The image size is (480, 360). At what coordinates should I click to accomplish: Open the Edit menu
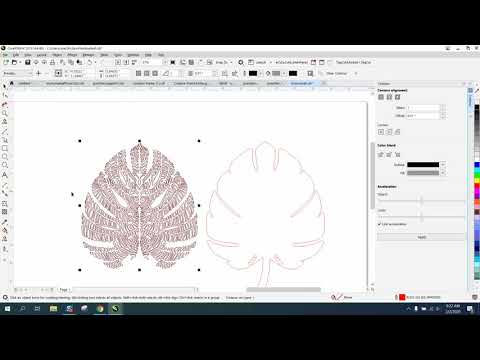(16, 55)
